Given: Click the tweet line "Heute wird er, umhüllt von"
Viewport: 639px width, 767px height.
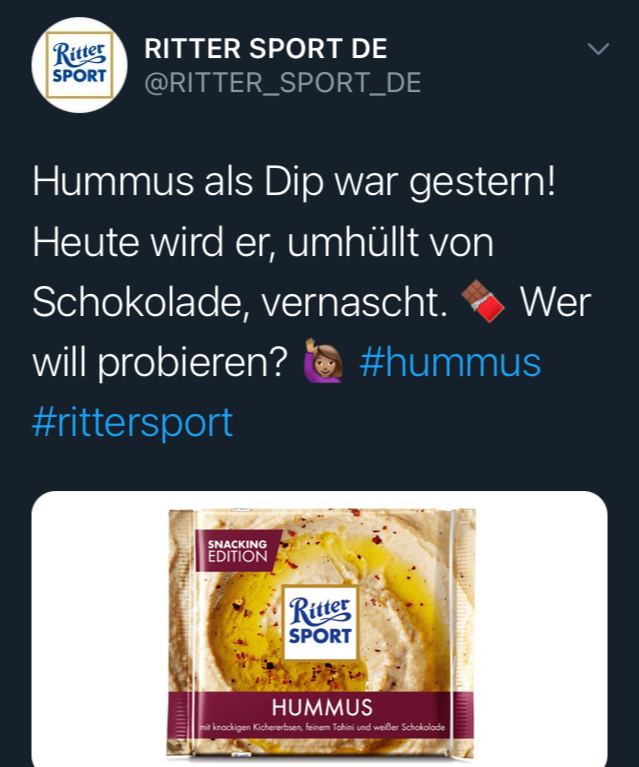Looking at the screenshot, I should click(263, 242).
